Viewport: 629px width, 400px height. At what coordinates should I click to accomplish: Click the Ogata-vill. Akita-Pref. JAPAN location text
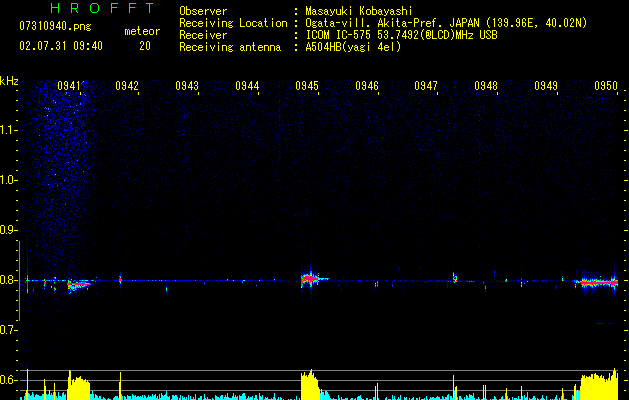coord(446,23)
